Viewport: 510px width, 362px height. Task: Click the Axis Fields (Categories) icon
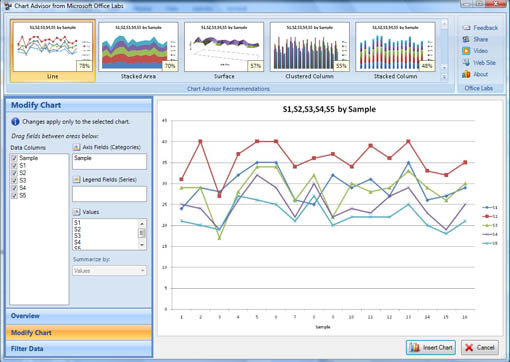(x=77, y=147)
